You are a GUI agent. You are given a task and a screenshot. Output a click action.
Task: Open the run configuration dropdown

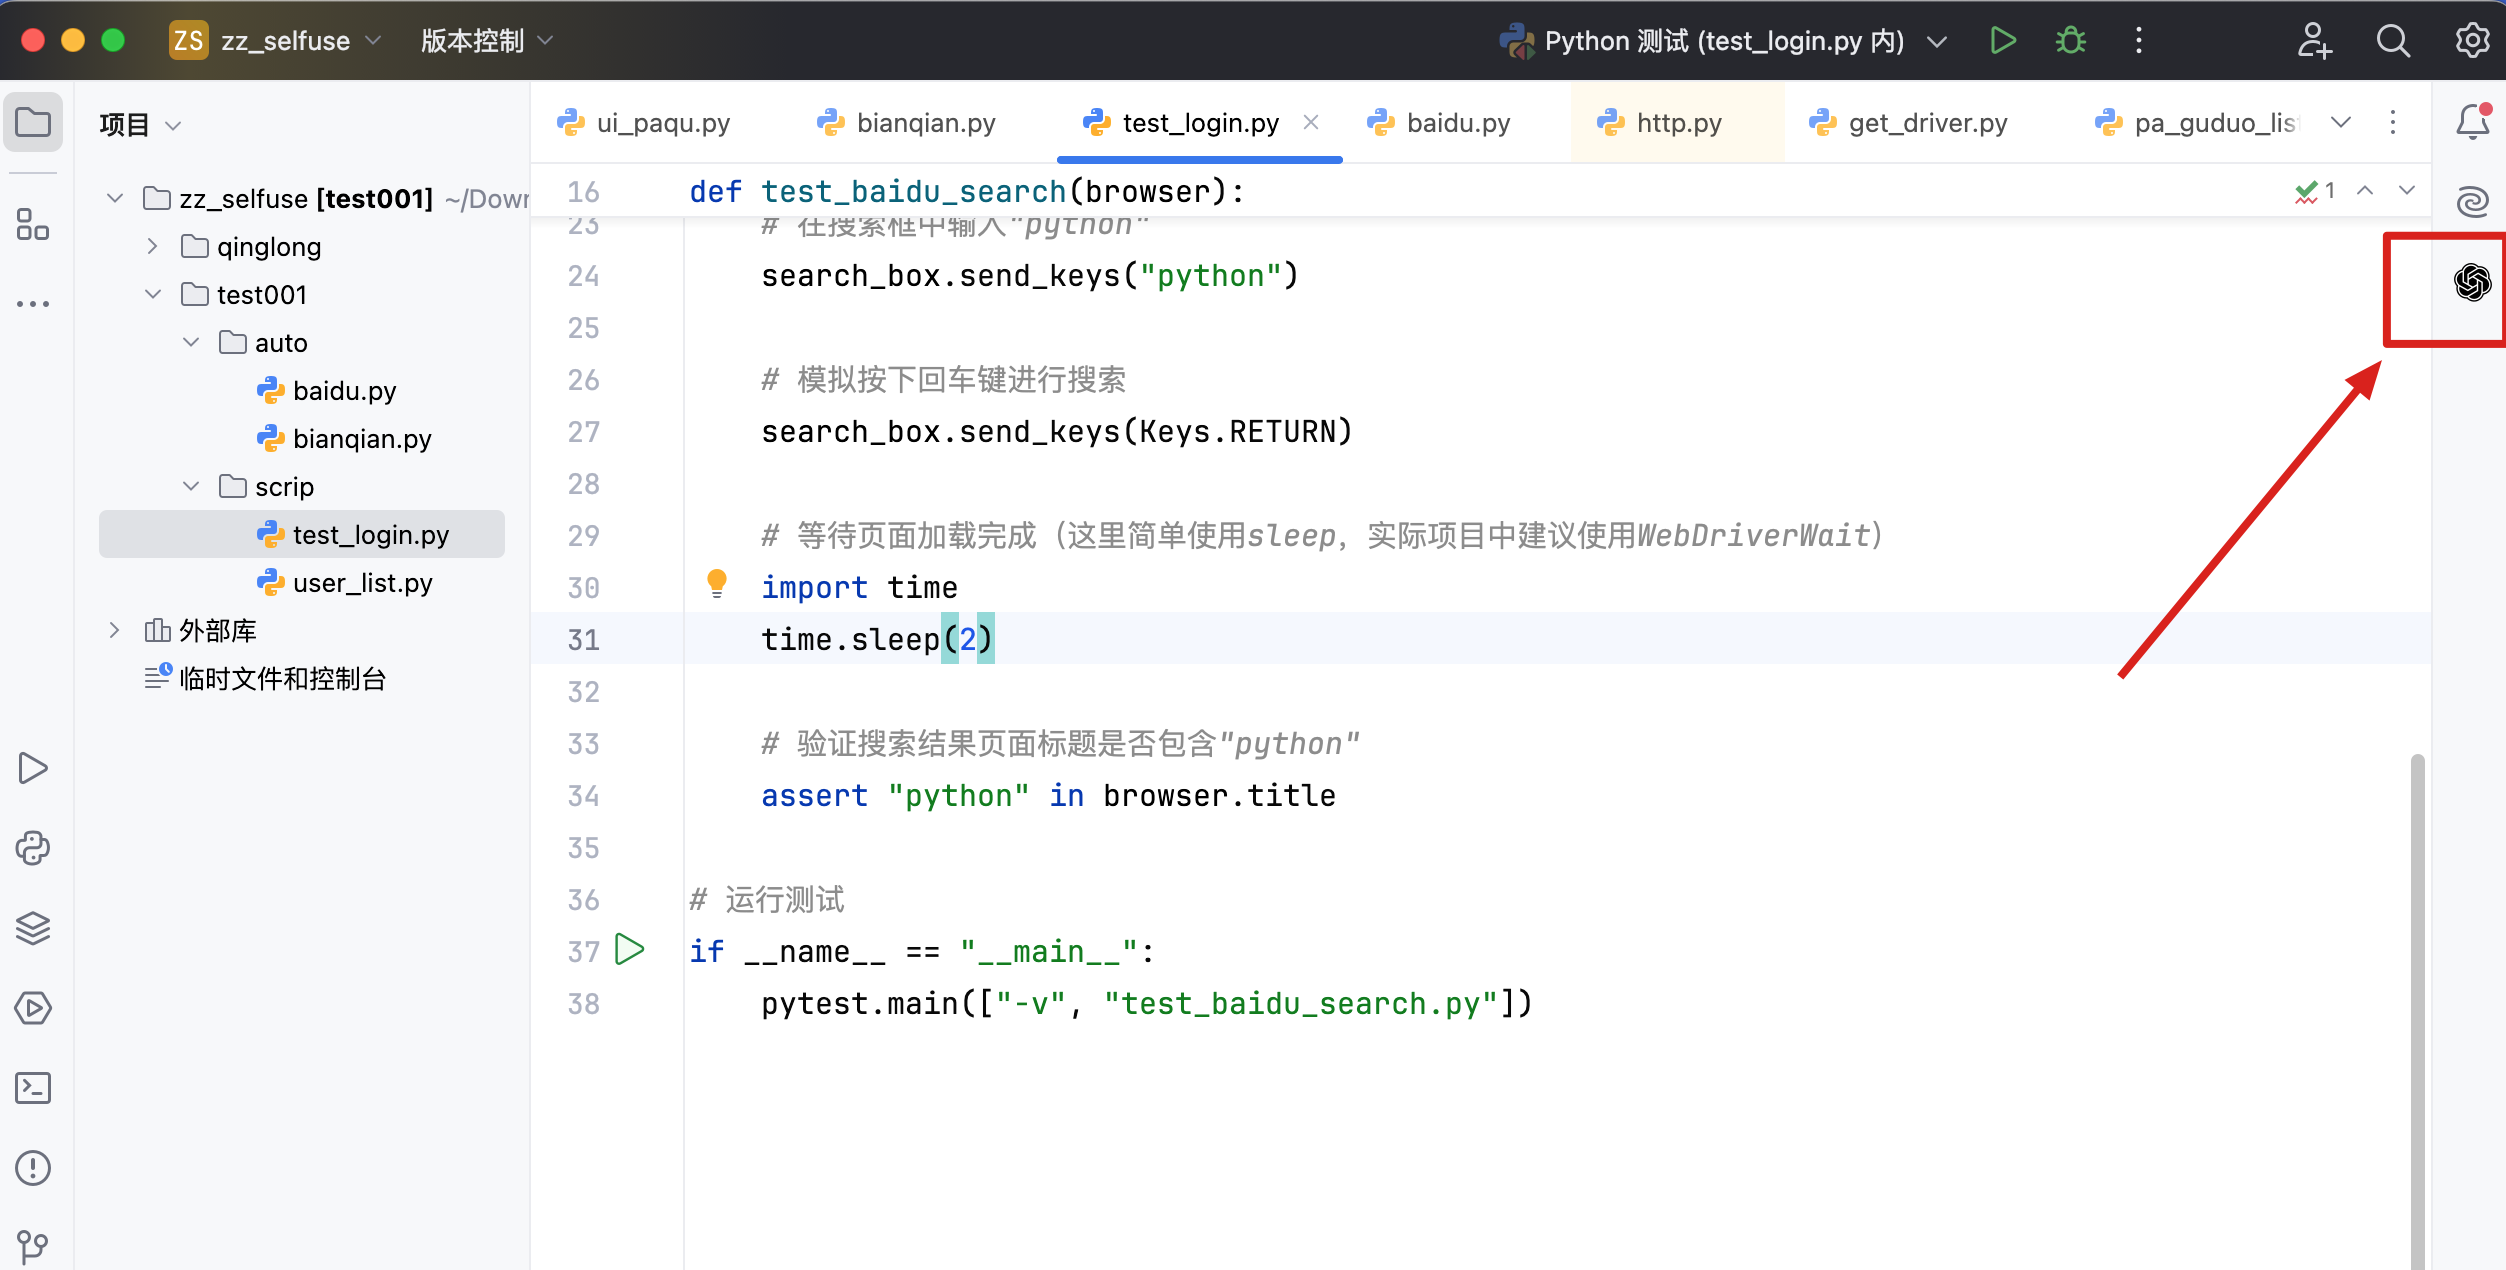(x=1937, y=40)
